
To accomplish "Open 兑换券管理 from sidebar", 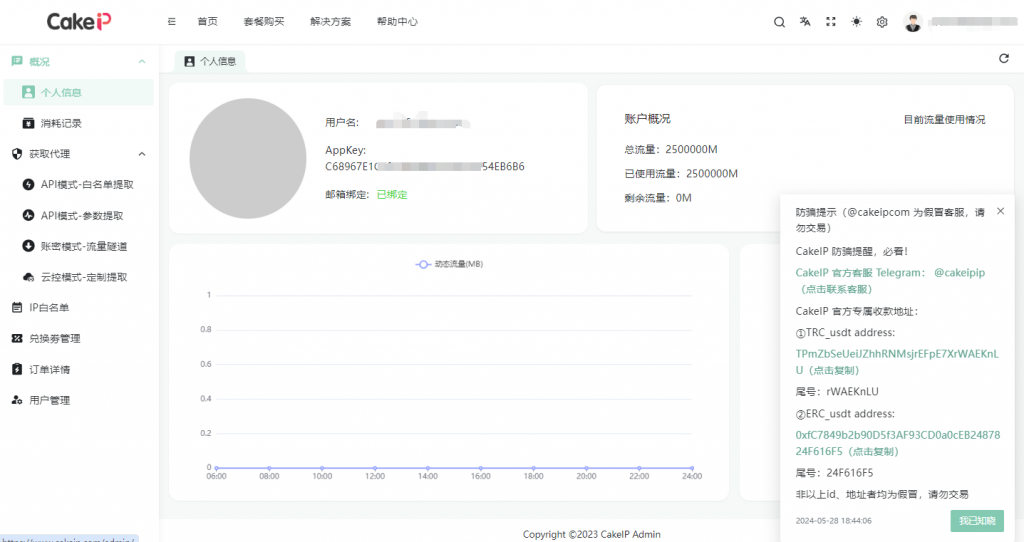I will (x=55, y=339).
